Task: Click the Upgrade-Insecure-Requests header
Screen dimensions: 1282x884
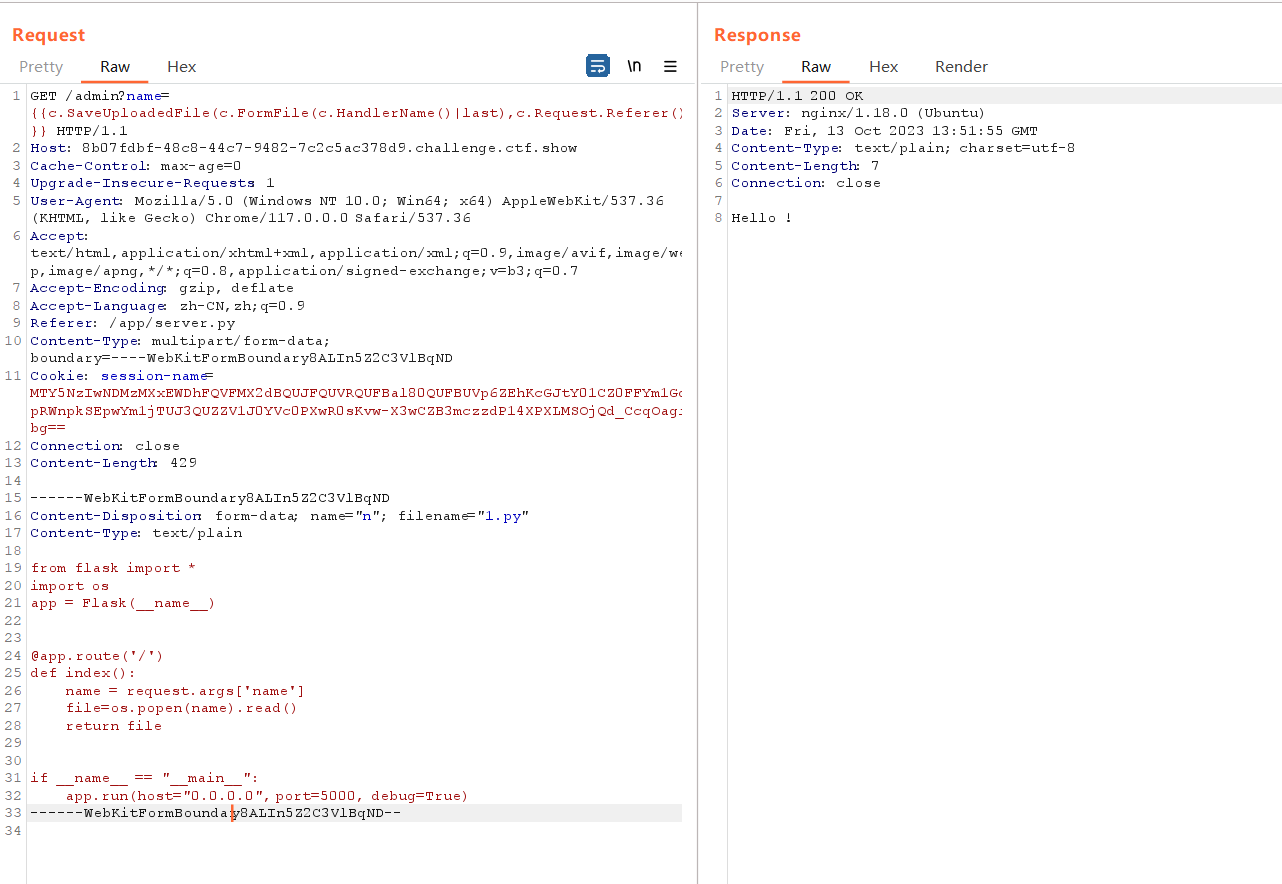Action: [152, 183]
